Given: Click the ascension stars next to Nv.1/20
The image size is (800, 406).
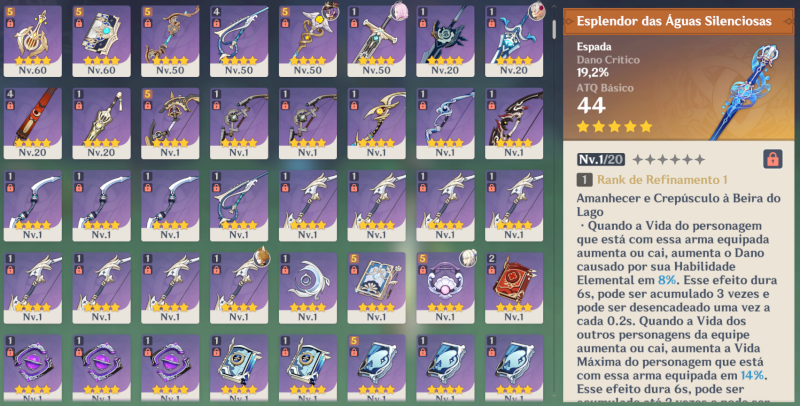Looking at the screenshot, I should click(x=669, y=160).
